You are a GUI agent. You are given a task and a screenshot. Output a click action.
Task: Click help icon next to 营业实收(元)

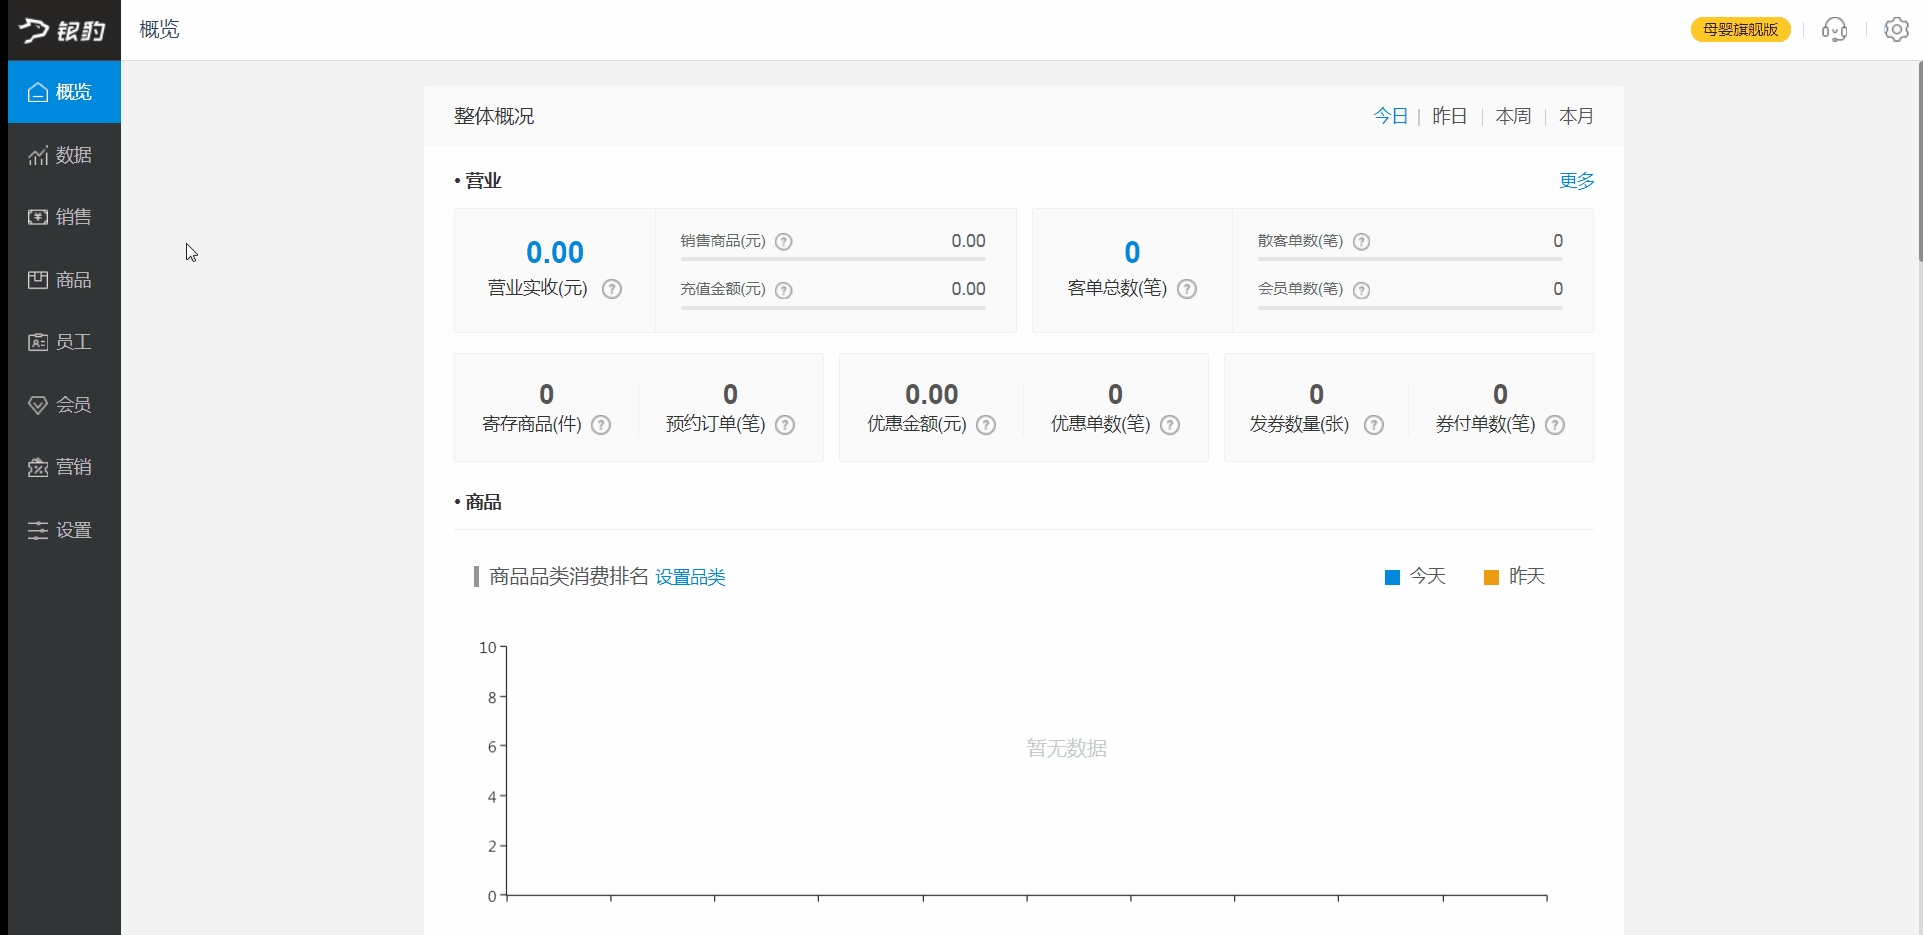tap(612, 289)
